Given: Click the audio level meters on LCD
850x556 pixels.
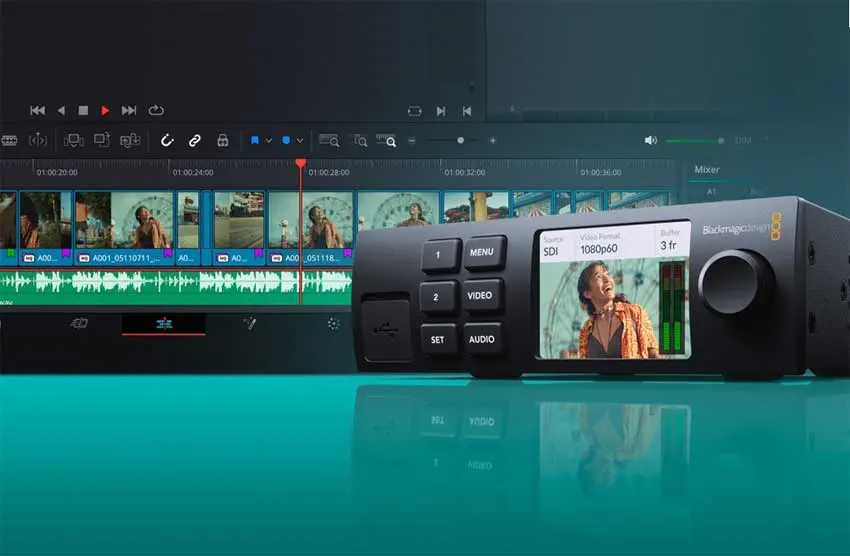Looking at the screenshot, I should point(671,307).
